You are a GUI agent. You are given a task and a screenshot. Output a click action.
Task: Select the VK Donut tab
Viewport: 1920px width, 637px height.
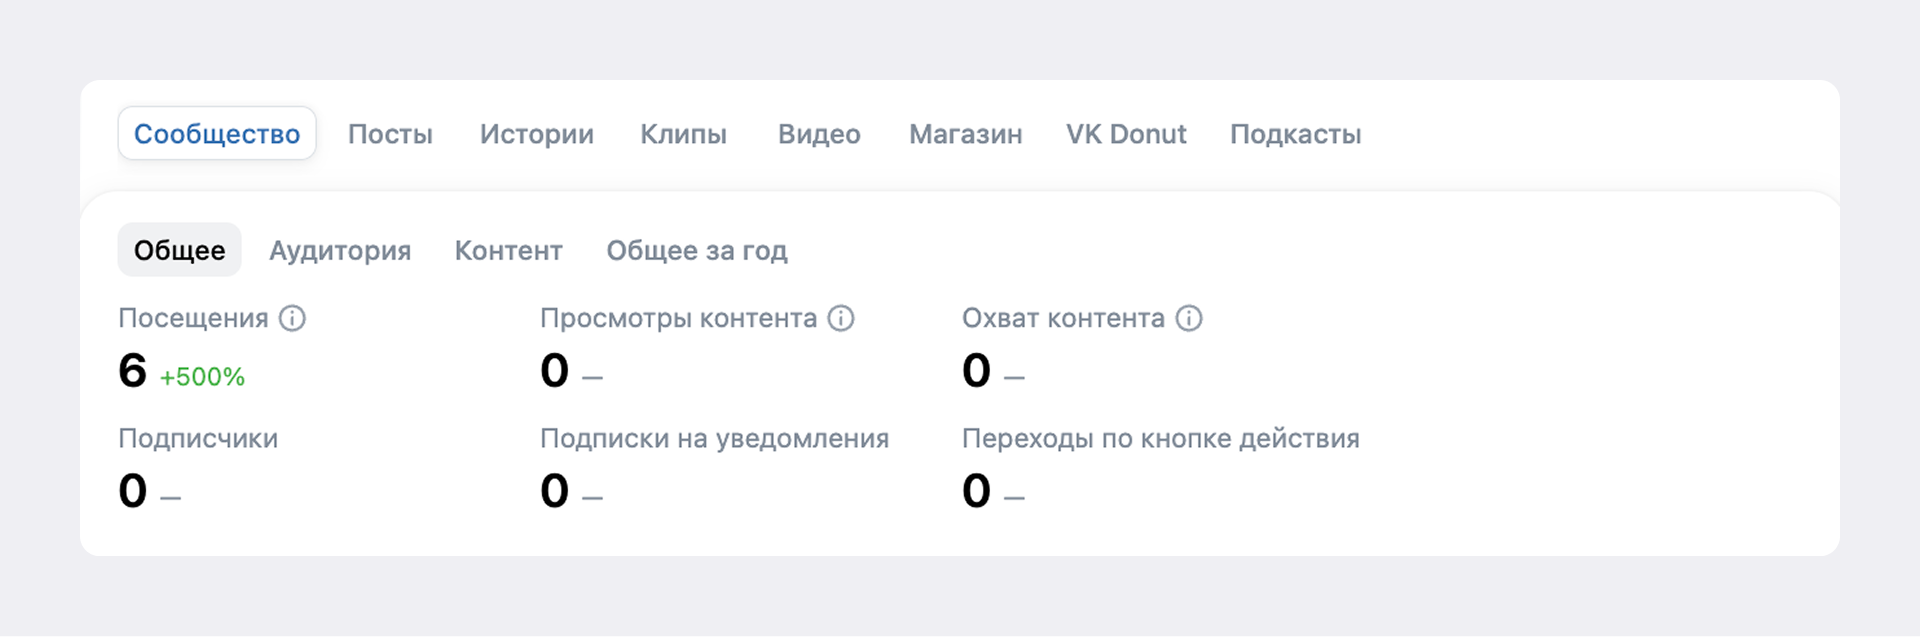point(1126,134)
